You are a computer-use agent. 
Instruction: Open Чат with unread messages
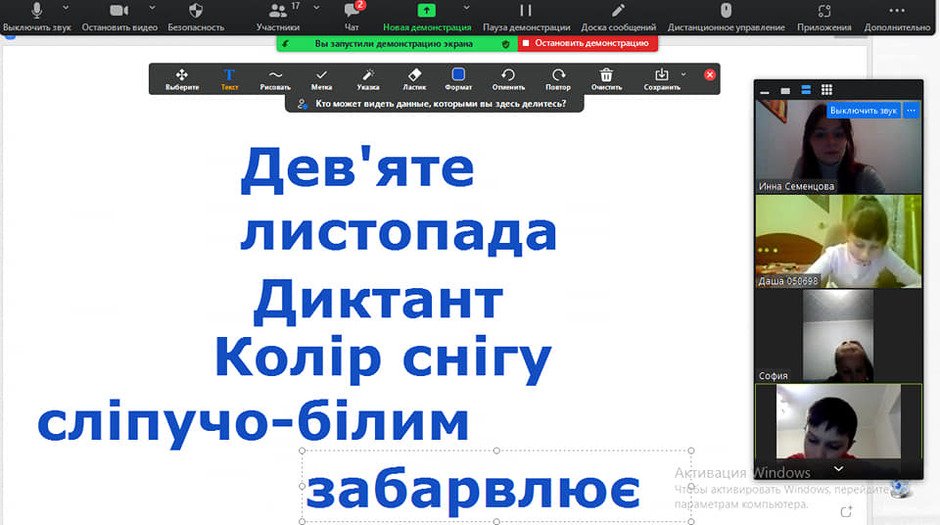(352, 17)
